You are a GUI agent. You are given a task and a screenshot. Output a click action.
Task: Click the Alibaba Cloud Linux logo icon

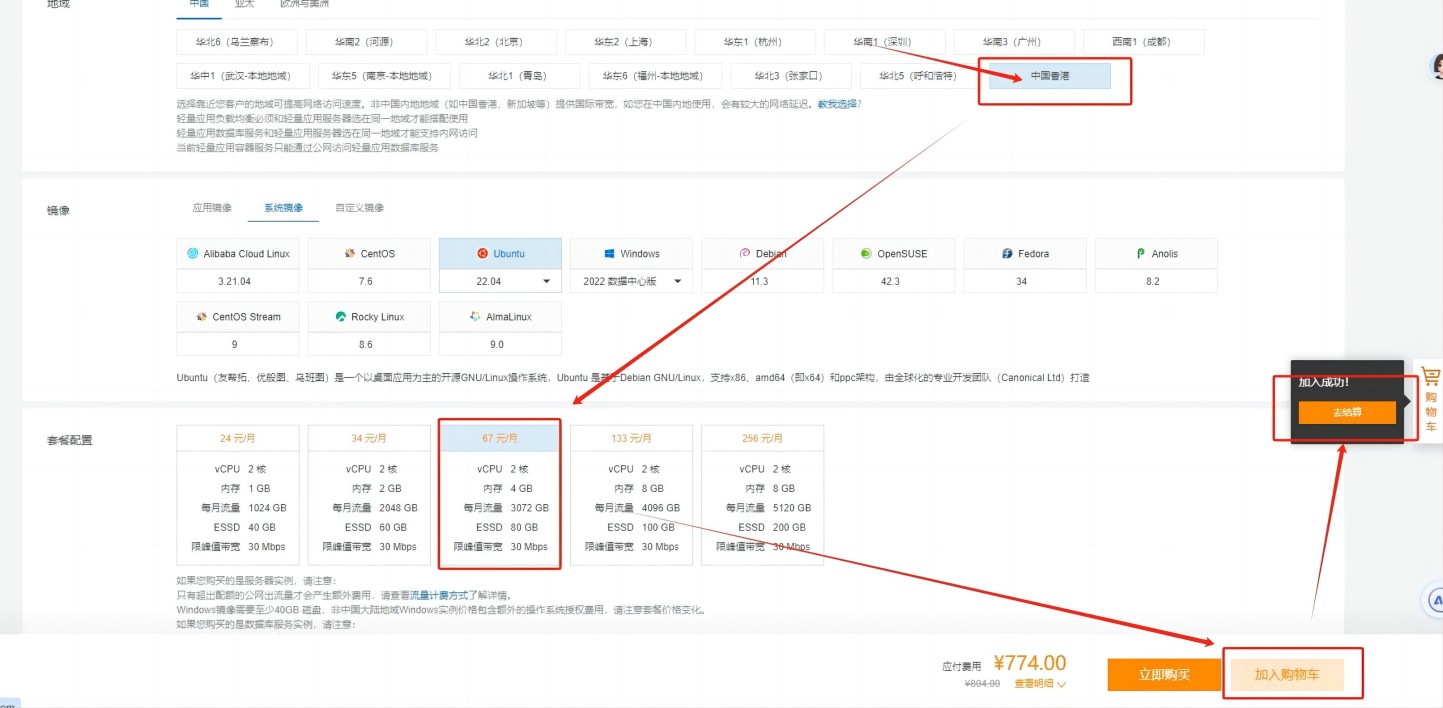[x=193, y=254]
